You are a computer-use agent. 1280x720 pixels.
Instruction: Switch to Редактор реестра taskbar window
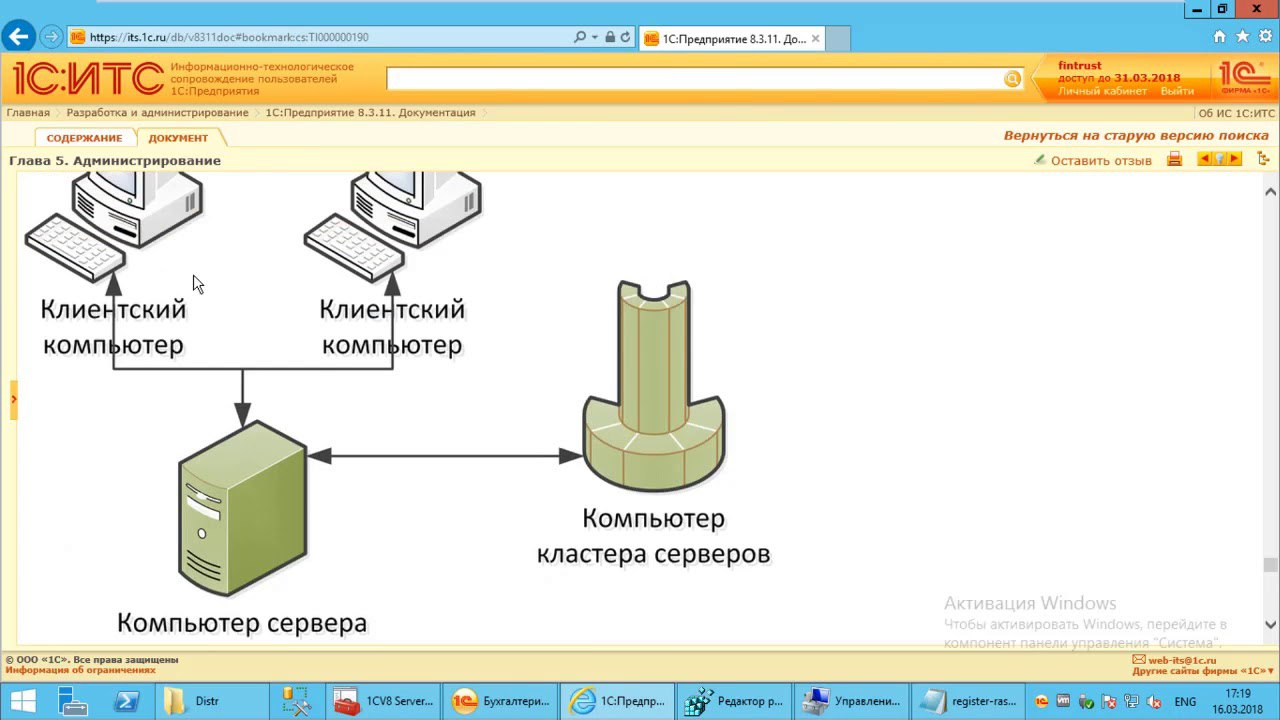pyautogui.click(x=735, y=701)
